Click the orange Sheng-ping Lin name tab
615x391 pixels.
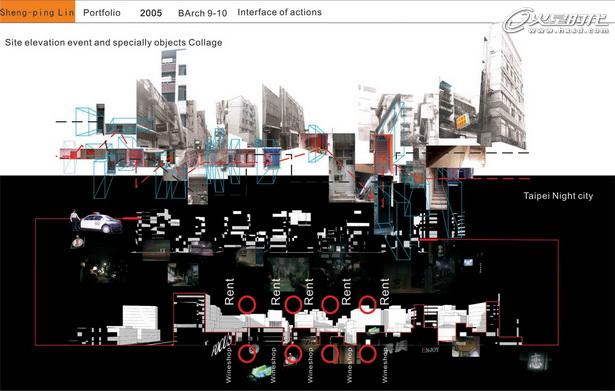click(x=37, y=12)
